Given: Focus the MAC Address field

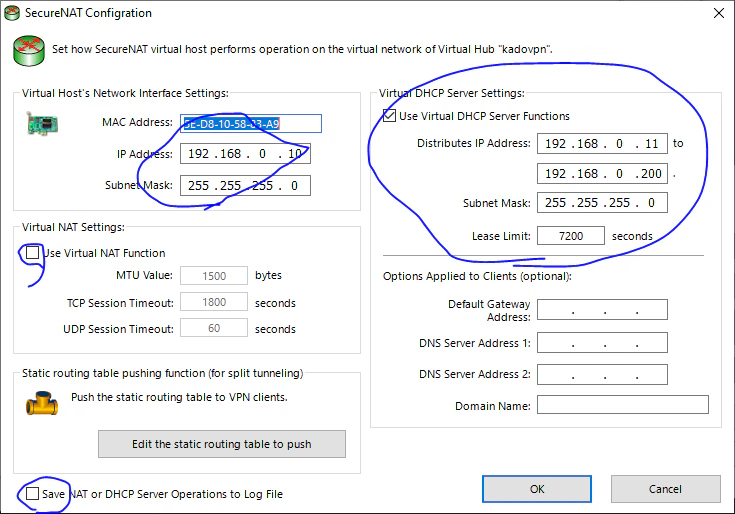Looking at the screenshot, I should pyautogui.click(x=251, y=124).
